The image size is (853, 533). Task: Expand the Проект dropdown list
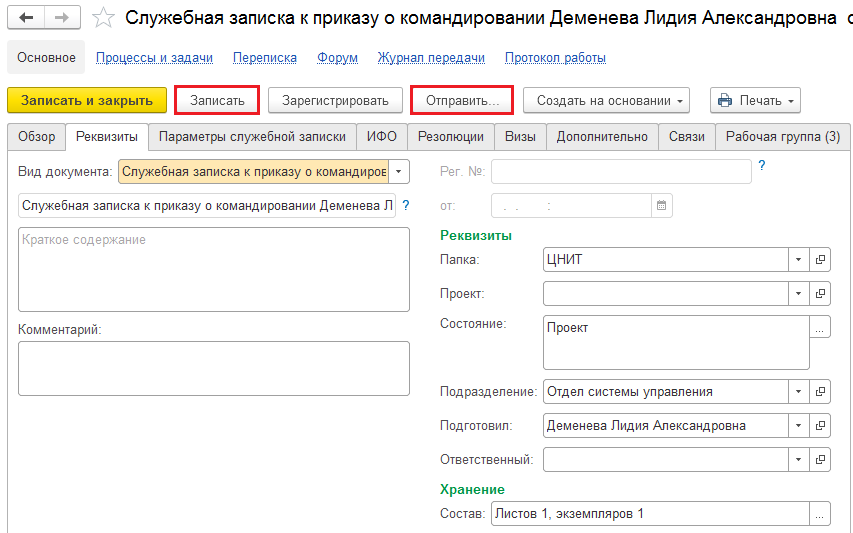tap(799, 294)
